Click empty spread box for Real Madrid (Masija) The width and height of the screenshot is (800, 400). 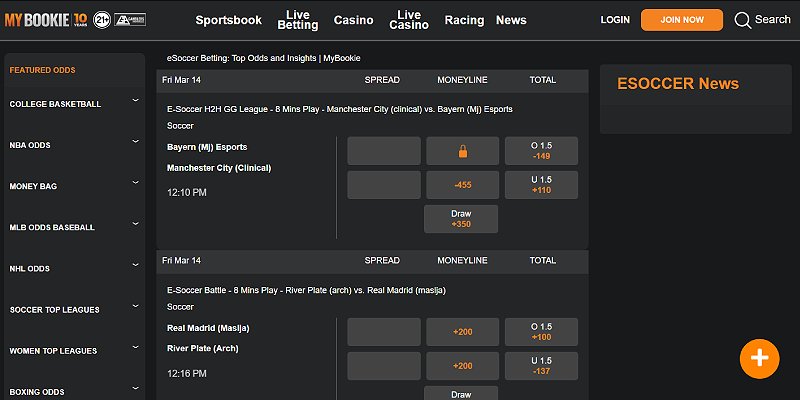[384, 332]
